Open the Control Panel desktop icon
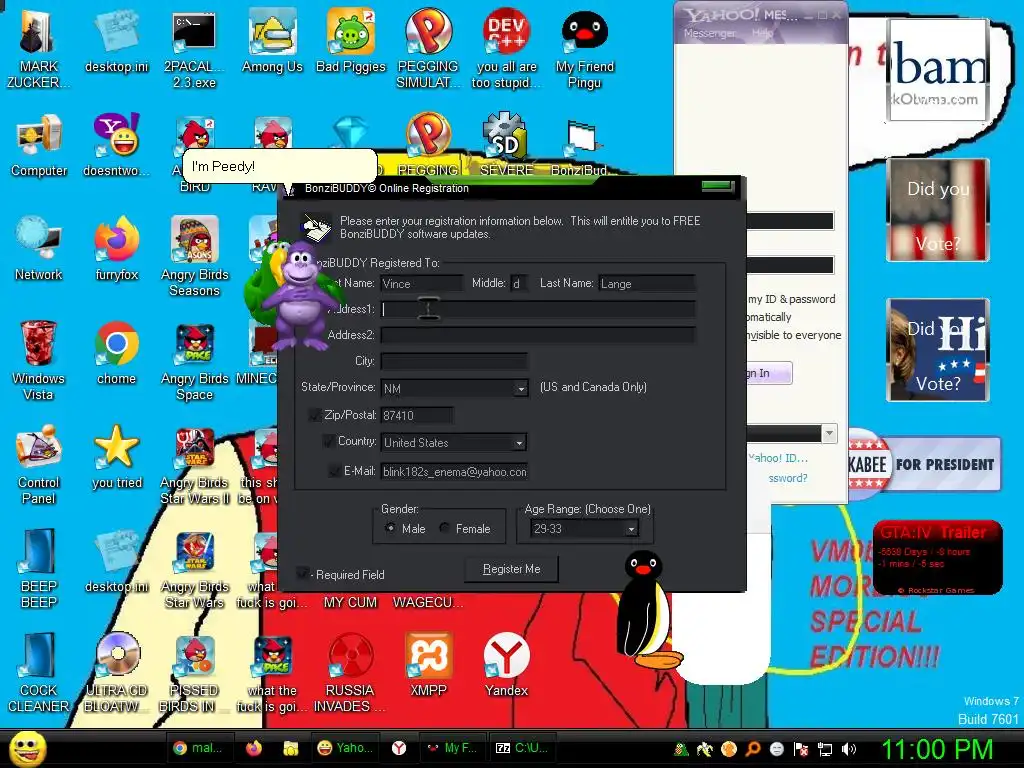This screenshot has width=1024, height=768. pyautogui.click(x=38, y=464)
